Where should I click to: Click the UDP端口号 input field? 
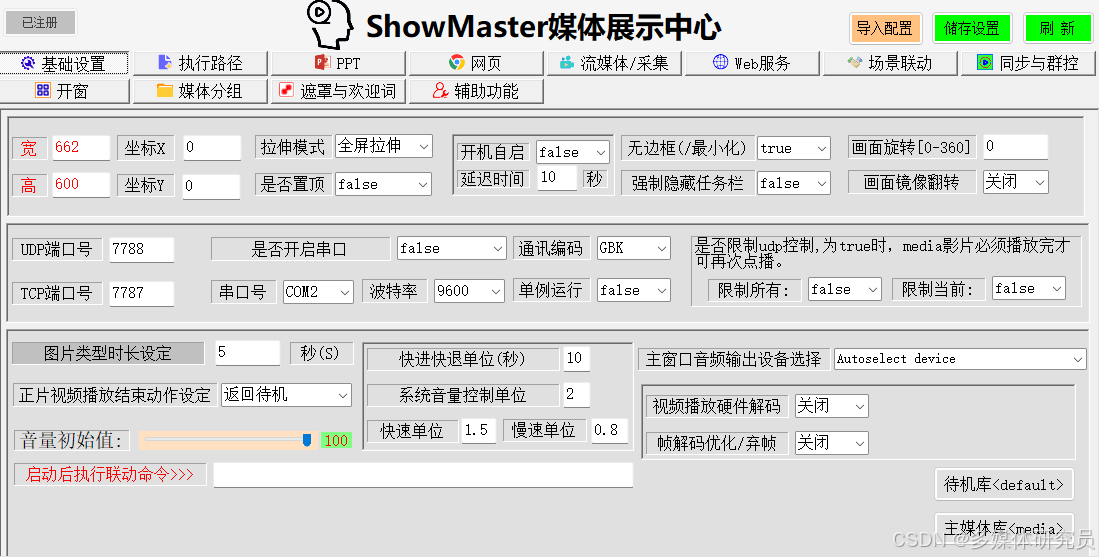pyautogui.click(x=142, y=249)
